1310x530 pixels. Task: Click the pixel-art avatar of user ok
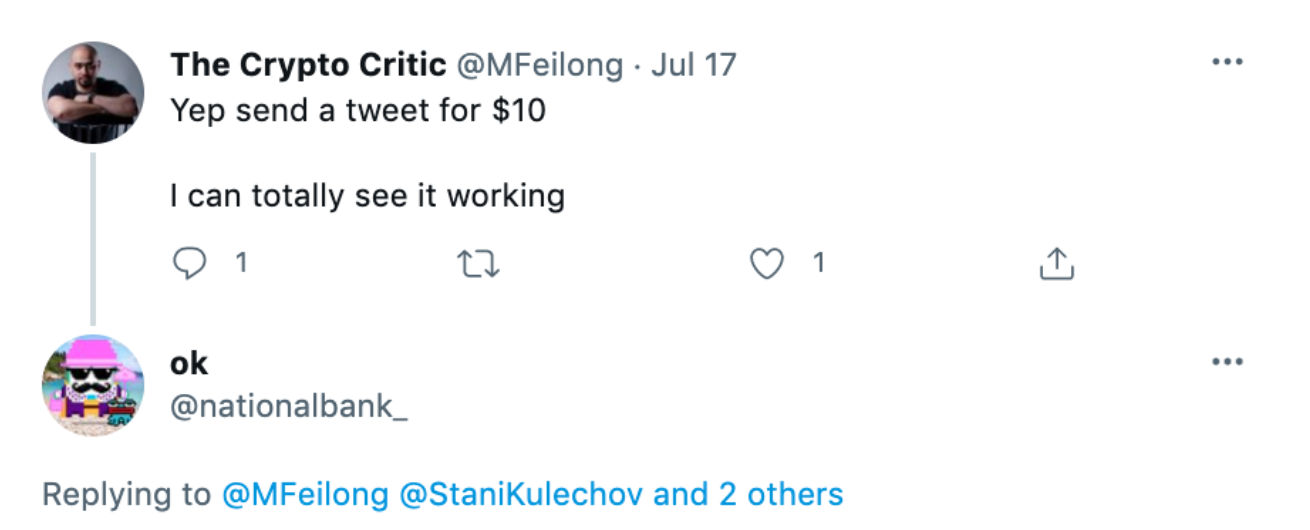[93, 386]
